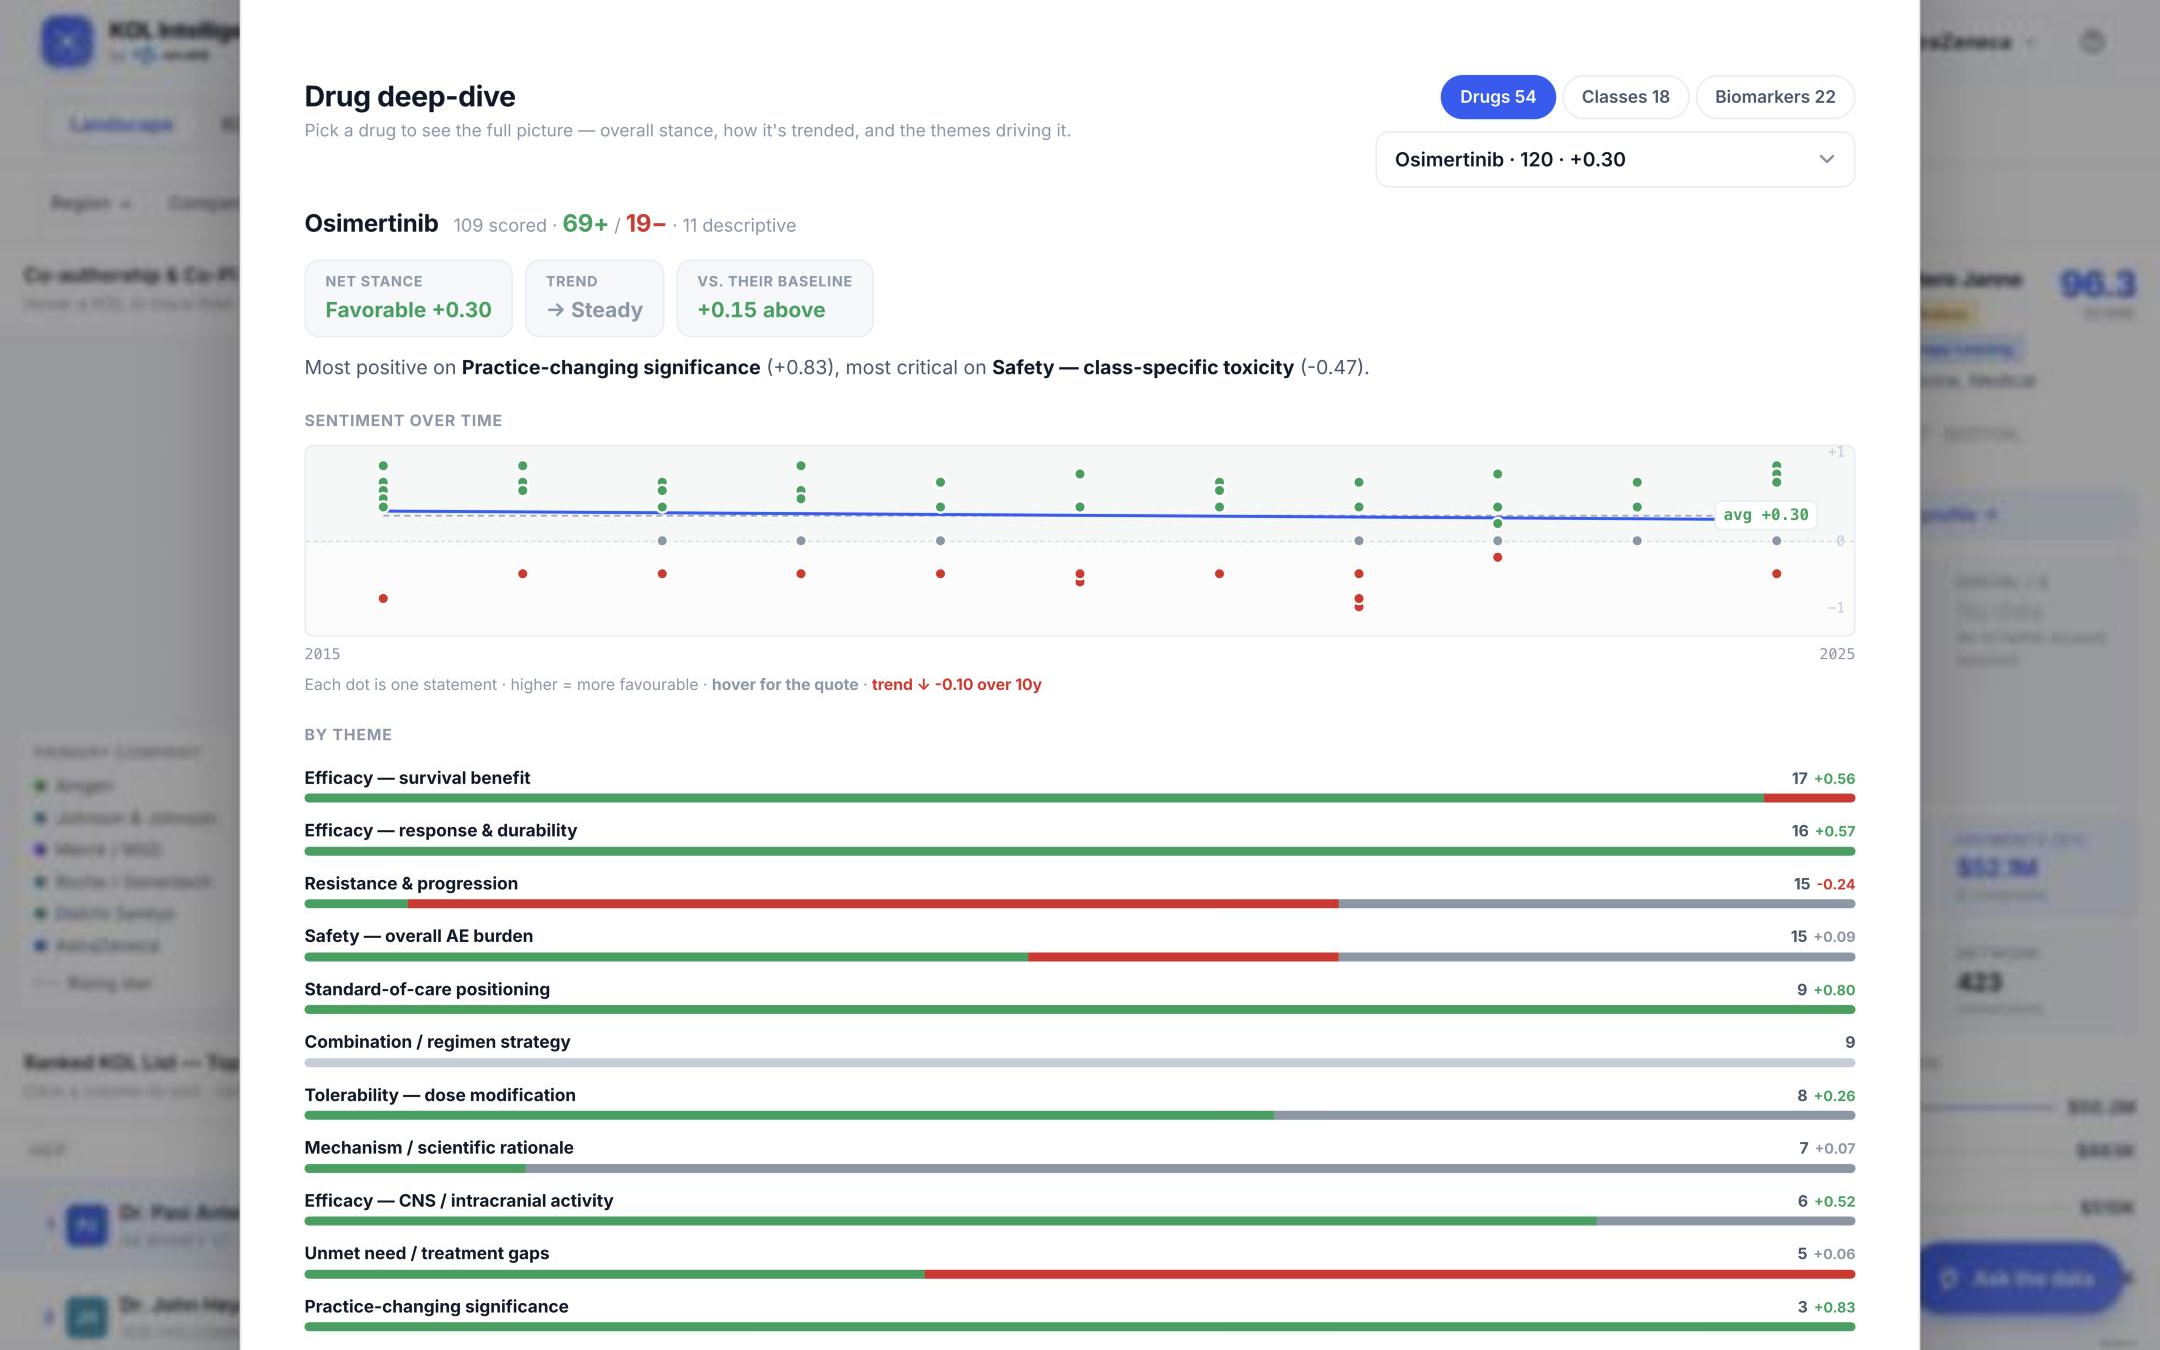Viewport: 2160px width, 1350px height.
Task: Select Mechanism / scientific rationale theme
Action: tap(1080, 1155)
